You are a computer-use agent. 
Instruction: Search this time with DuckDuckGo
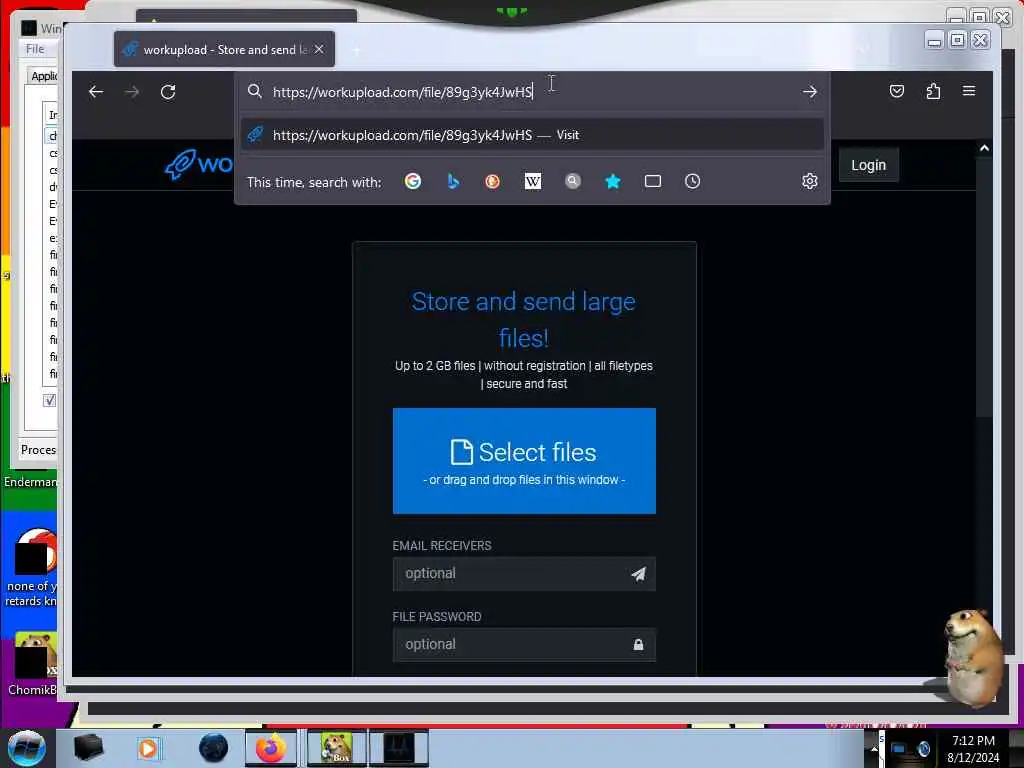click(x=492, y=182)
